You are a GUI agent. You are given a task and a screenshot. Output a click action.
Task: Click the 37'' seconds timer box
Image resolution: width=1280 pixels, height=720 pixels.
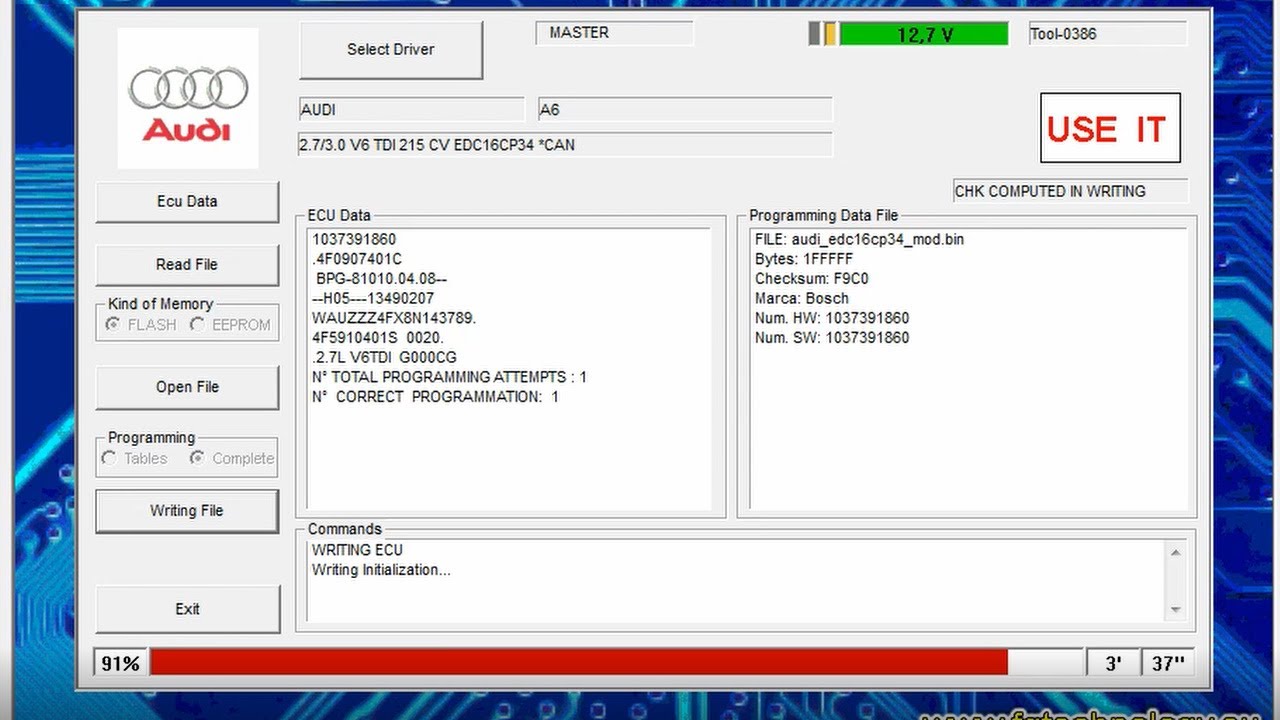(1167, 663)
